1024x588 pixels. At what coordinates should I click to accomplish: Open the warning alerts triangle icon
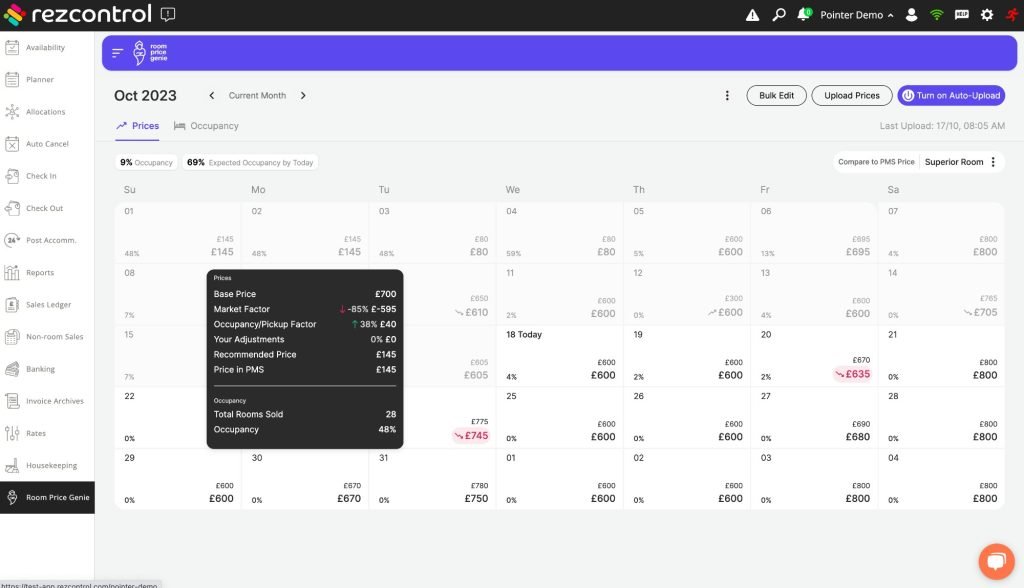point(752,15)
